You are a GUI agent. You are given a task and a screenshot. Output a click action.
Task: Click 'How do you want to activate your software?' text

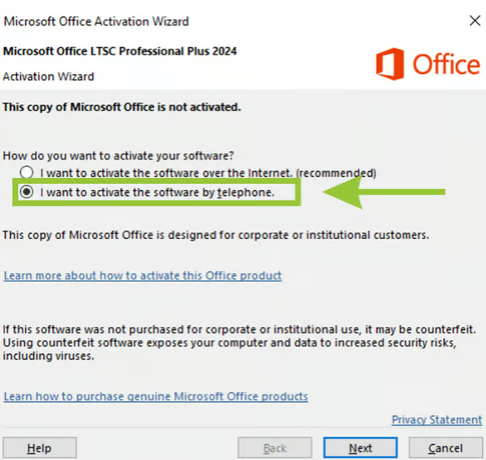(118, 156)
